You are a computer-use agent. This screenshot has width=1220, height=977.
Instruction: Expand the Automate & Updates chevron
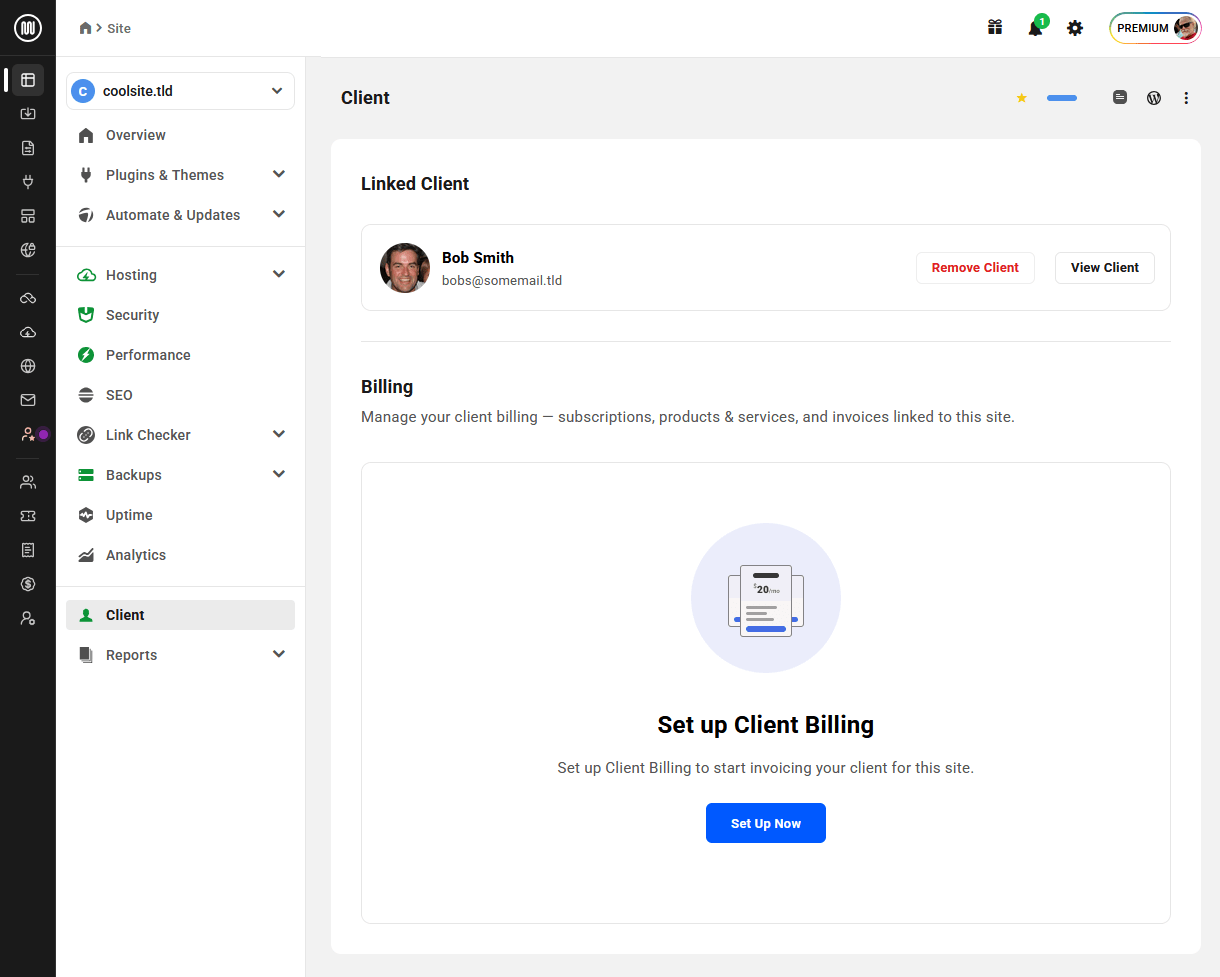[x=279, y=214]
